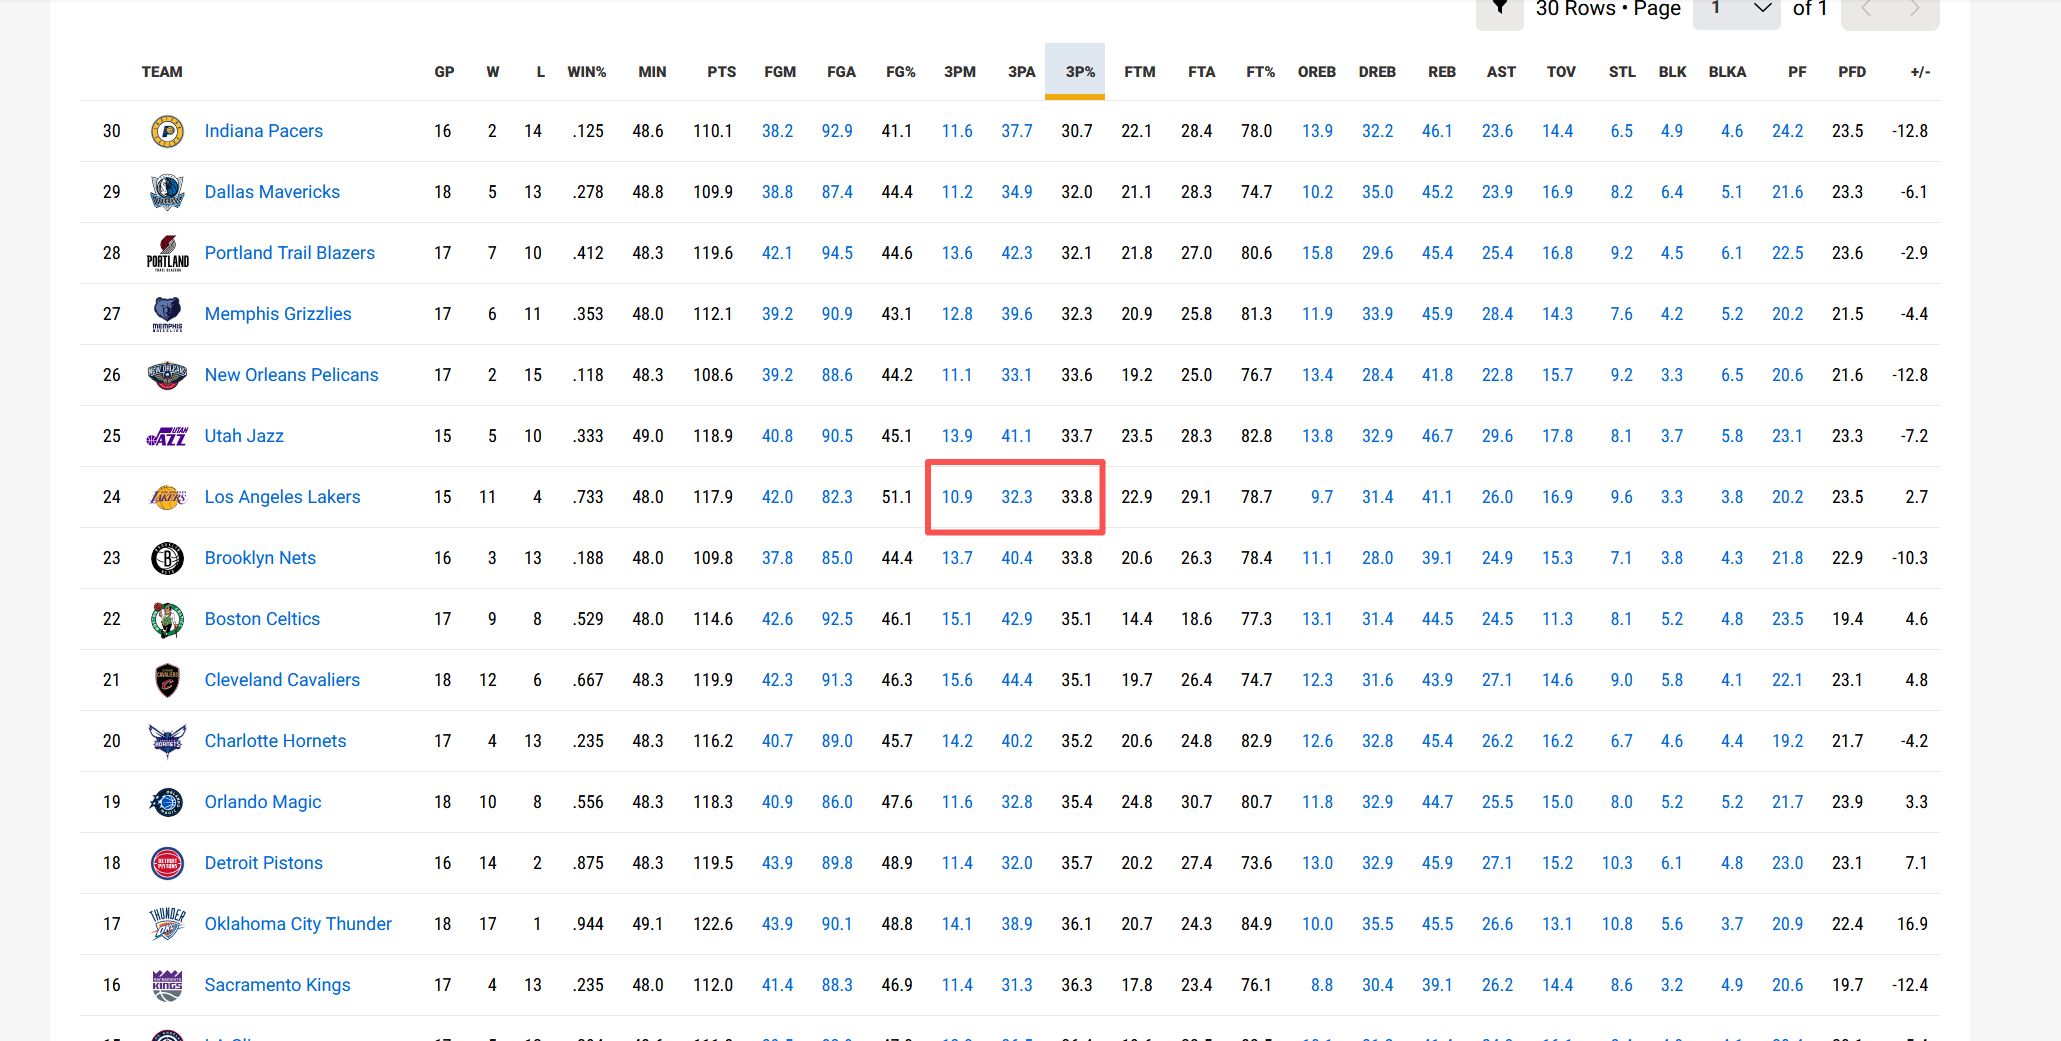Click the Memphis Grizzlies team logo
Image resolution: width=2061 pixels, height=1041 pixels.
[167, 314]
